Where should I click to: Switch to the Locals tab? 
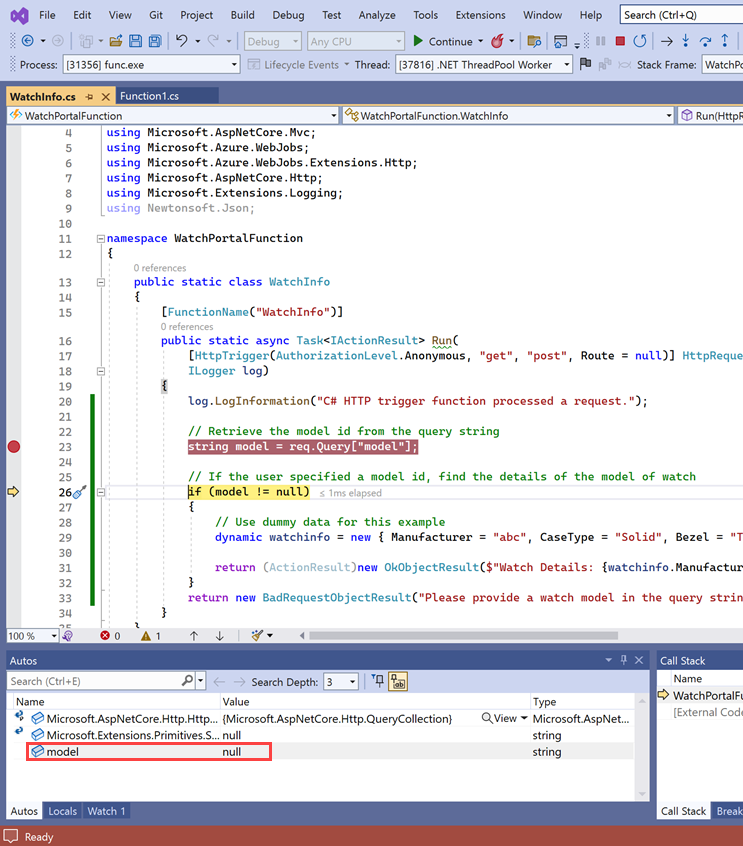63,811
